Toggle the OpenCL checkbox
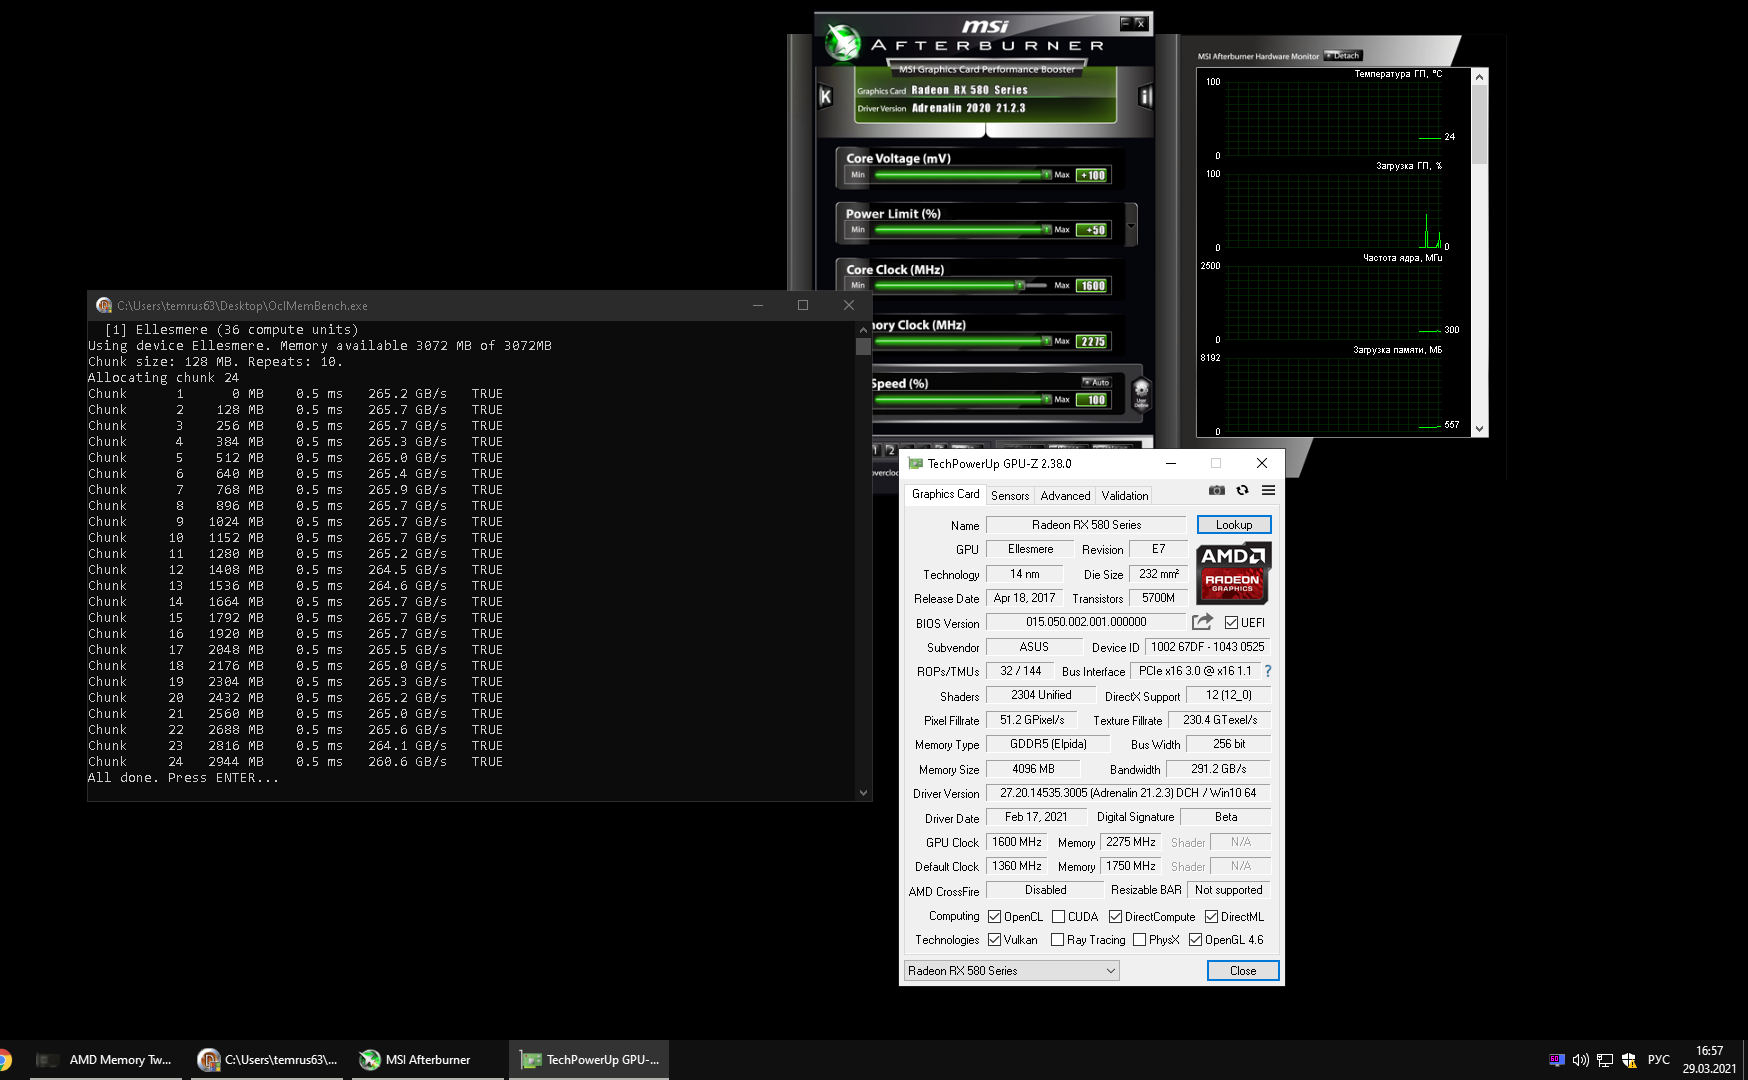 point(994,916)
